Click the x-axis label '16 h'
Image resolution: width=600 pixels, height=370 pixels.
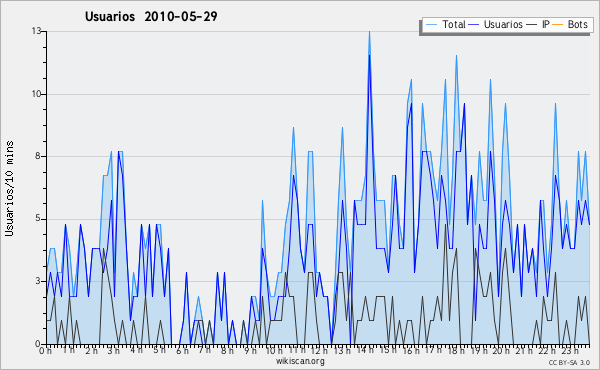click(x=410, y=350)
